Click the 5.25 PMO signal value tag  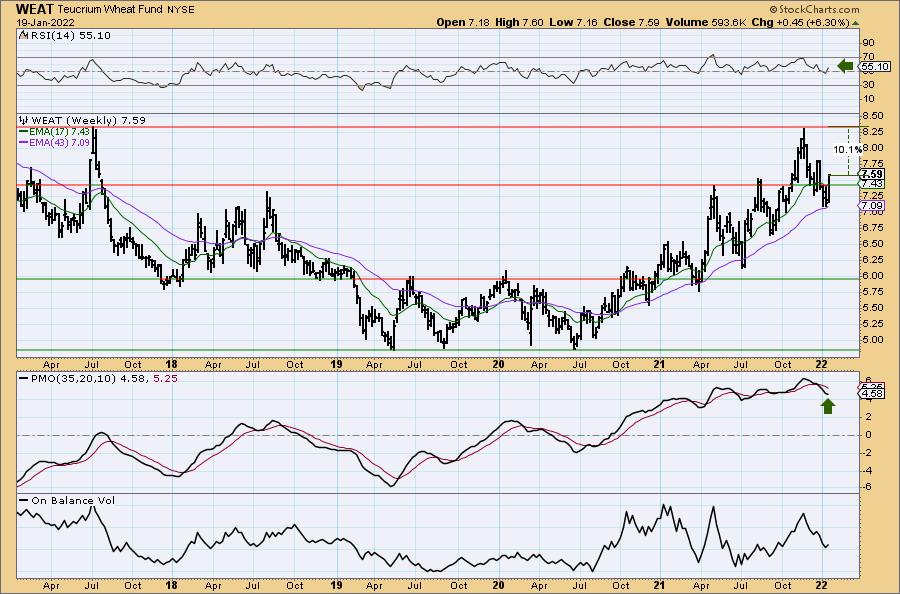pos(872,386)
